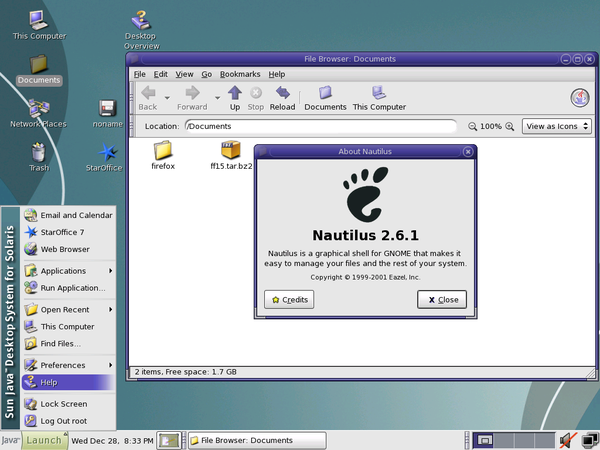Viewport: 600px width, 450px height.
Task: Zoom in using the magnifier plus icon
Action: (x=509, y=126)
